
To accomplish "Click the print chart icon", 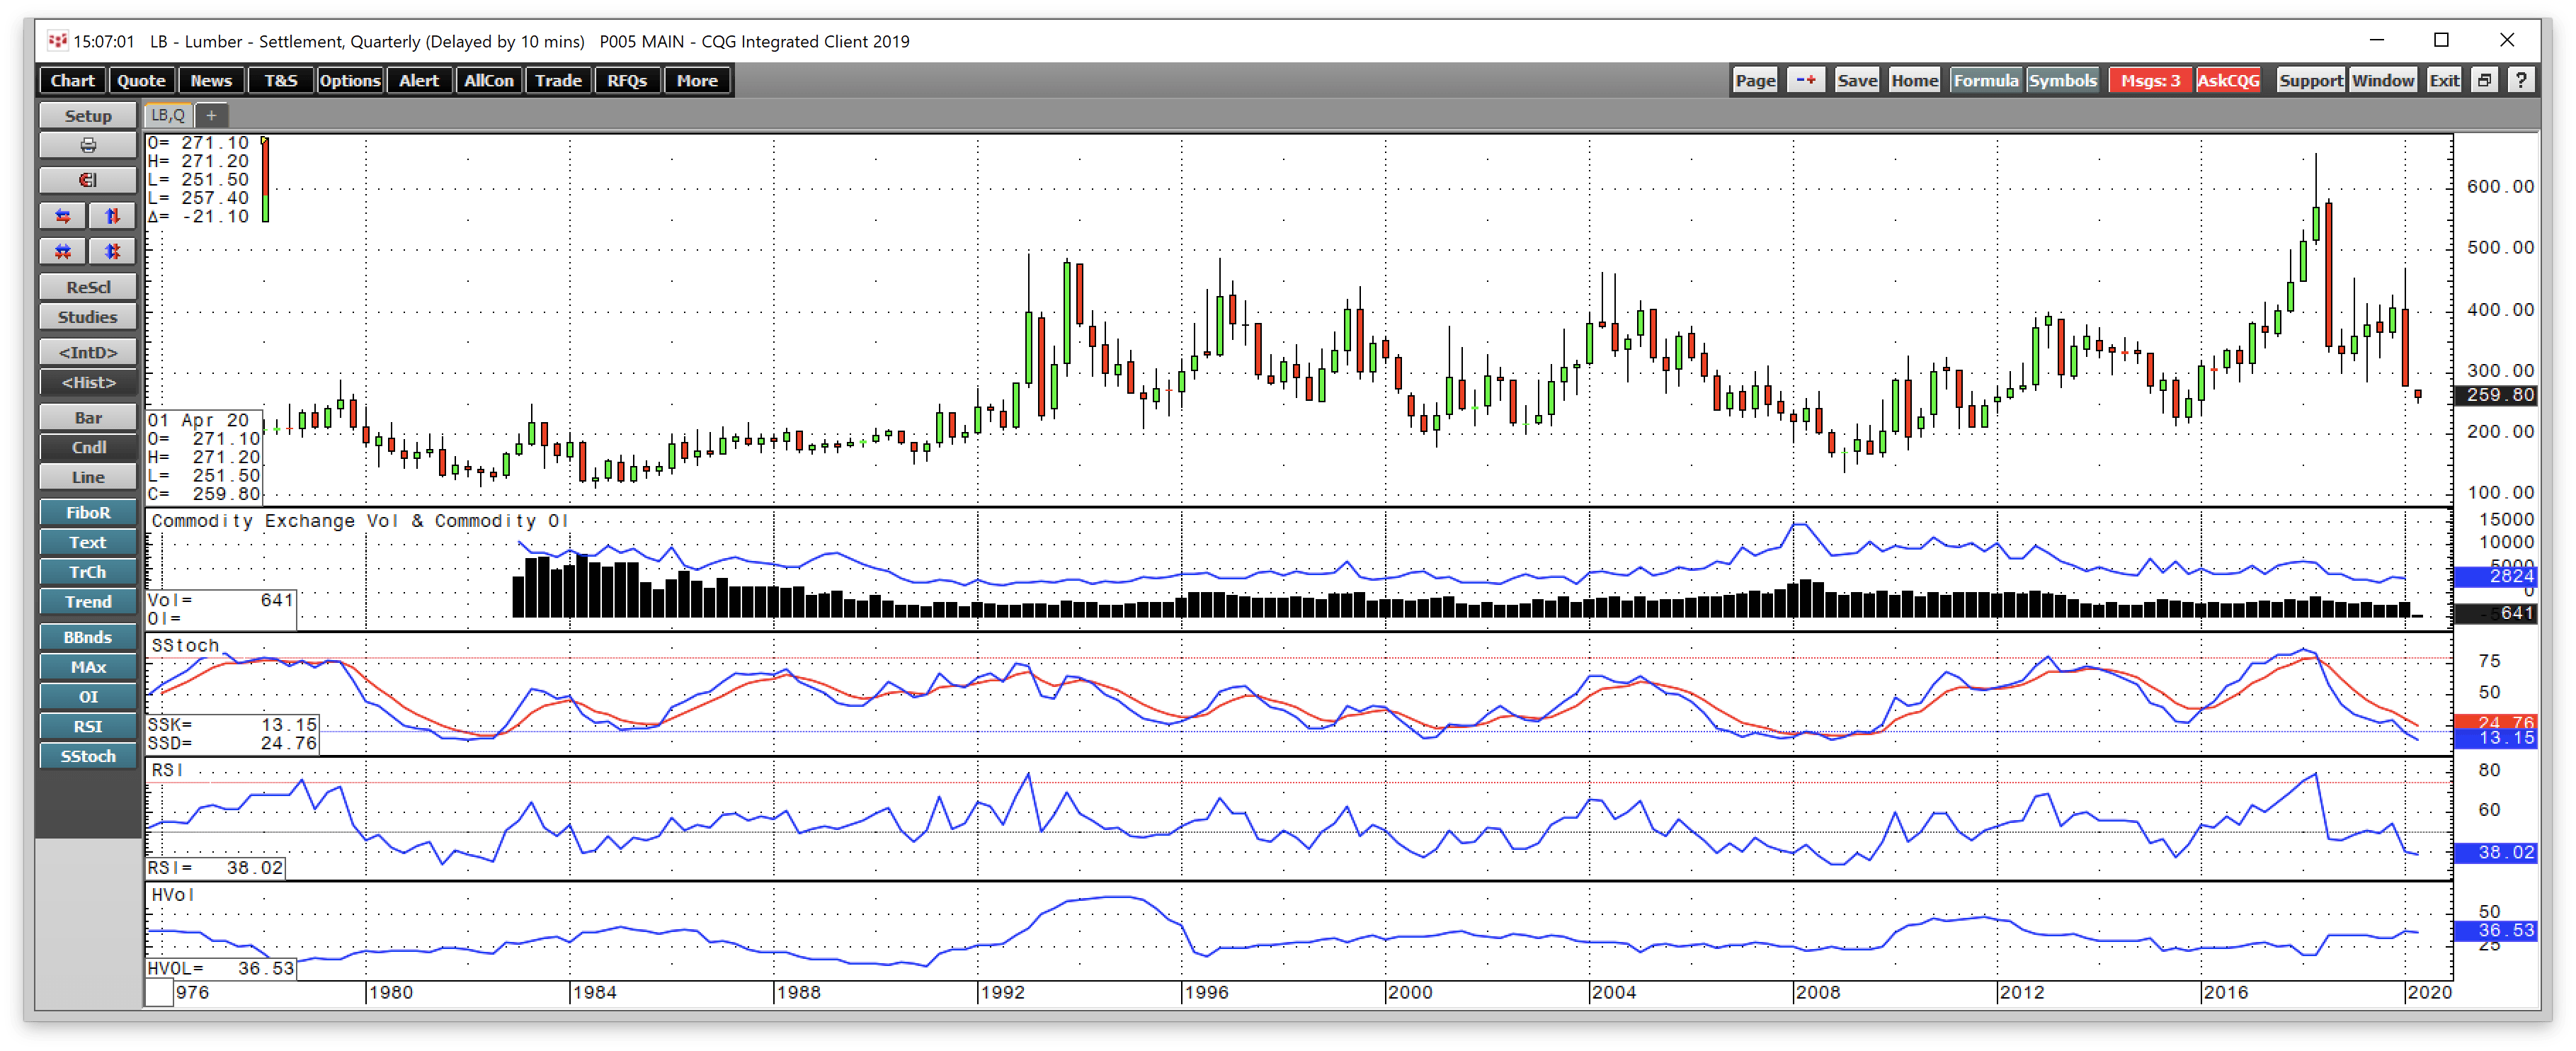I will tap(87, 146).
